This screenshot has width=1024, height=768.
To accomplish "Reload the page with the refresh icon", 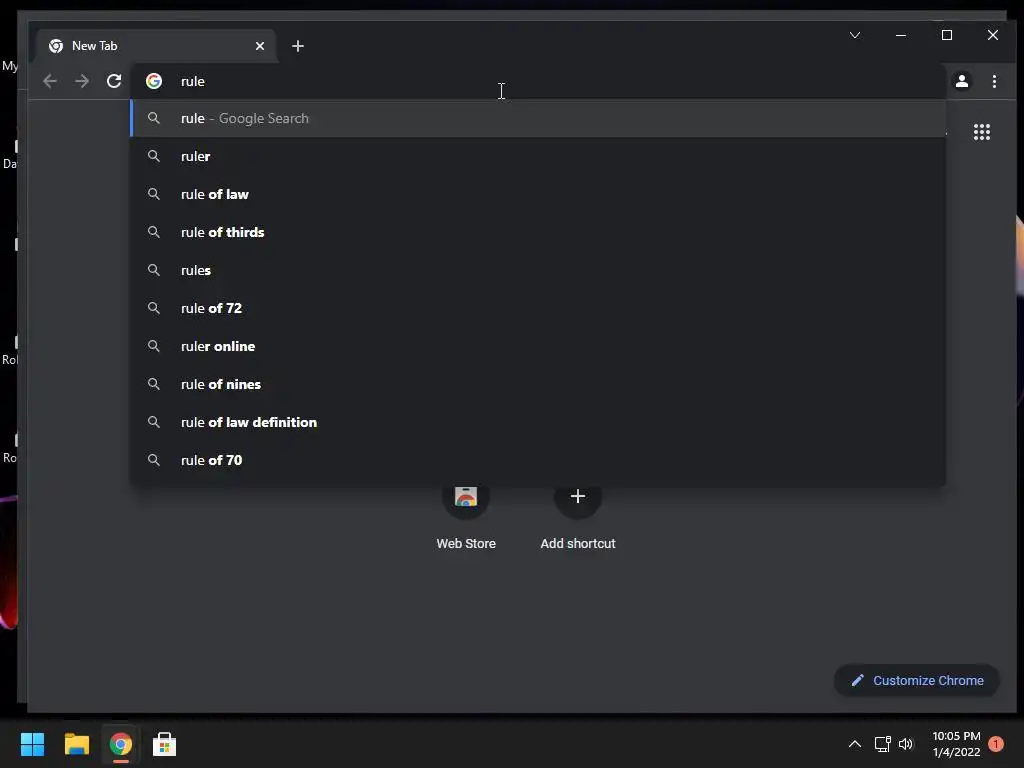I will coord(114,81).
